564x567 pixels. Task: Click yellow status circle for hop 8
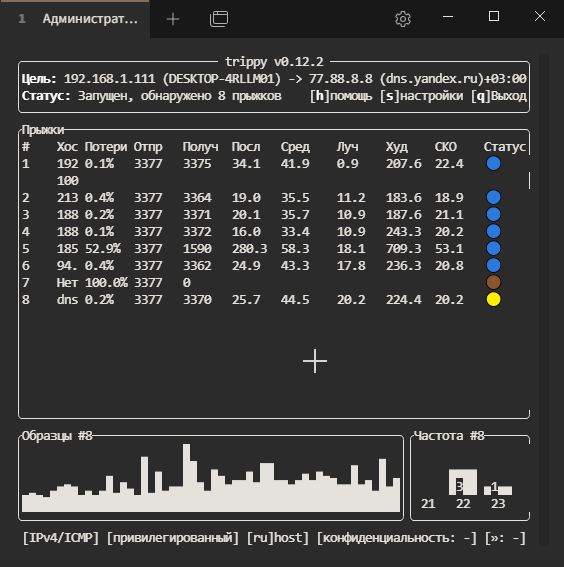[494, 299]
